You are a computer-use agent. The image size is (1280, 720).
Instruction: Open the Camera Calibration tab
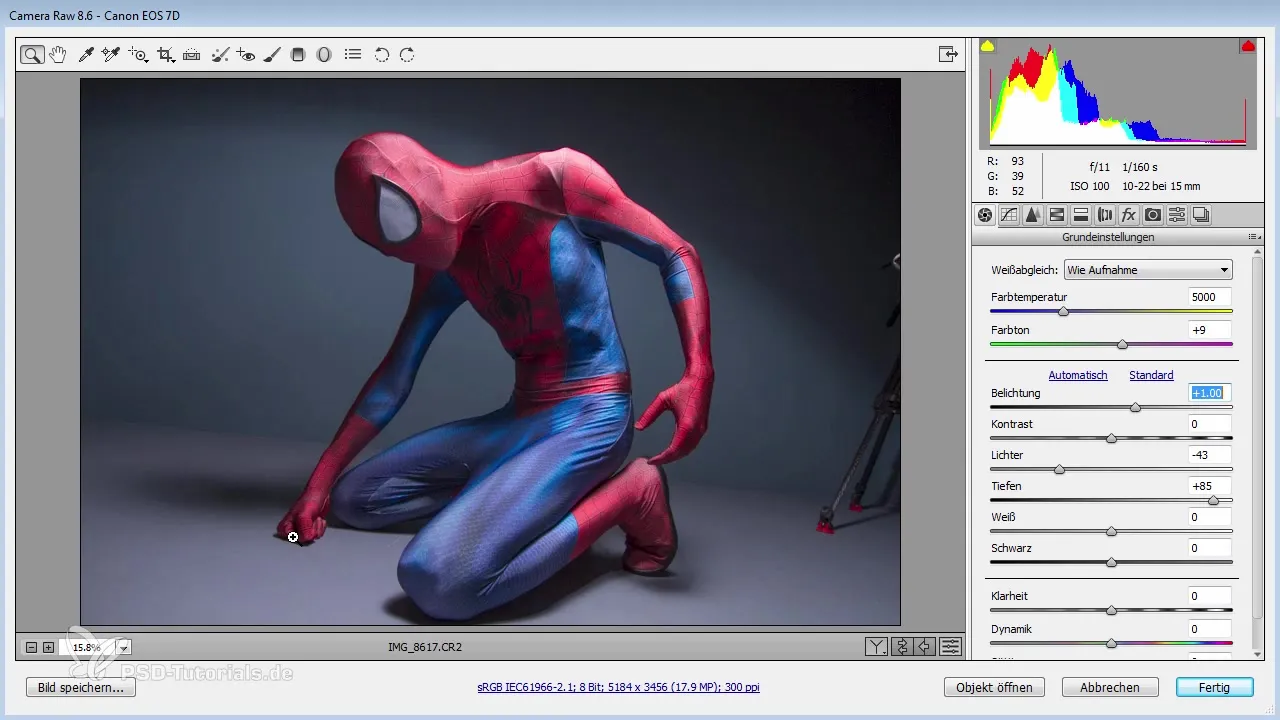coord(1153,214)
